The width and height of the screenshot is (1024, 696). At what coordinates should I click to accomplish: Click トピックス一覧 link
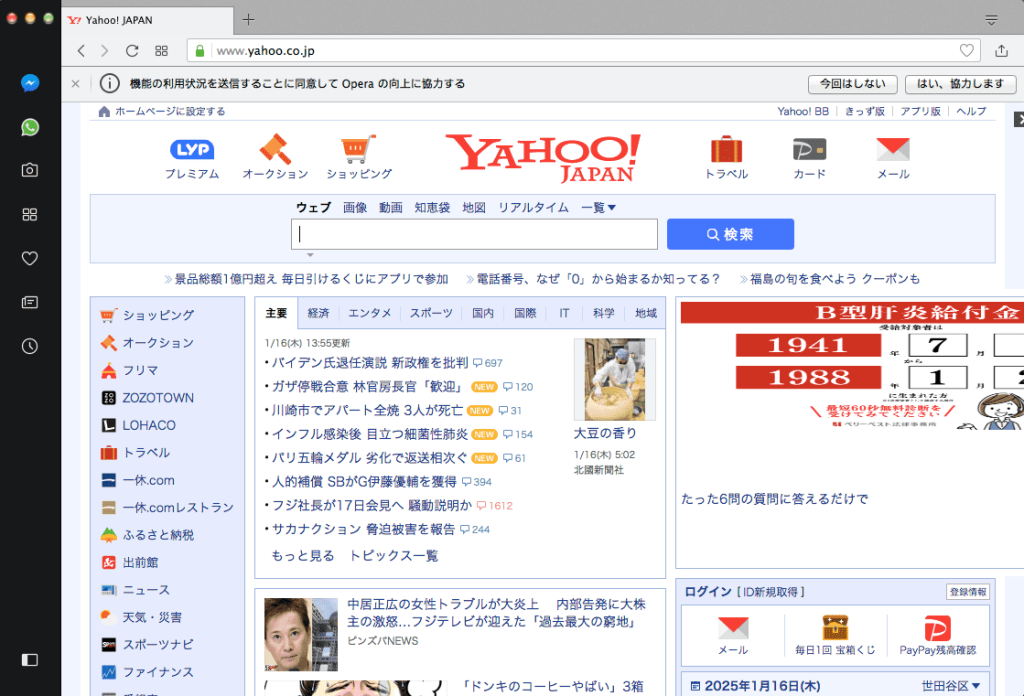[x=394, y=556]
